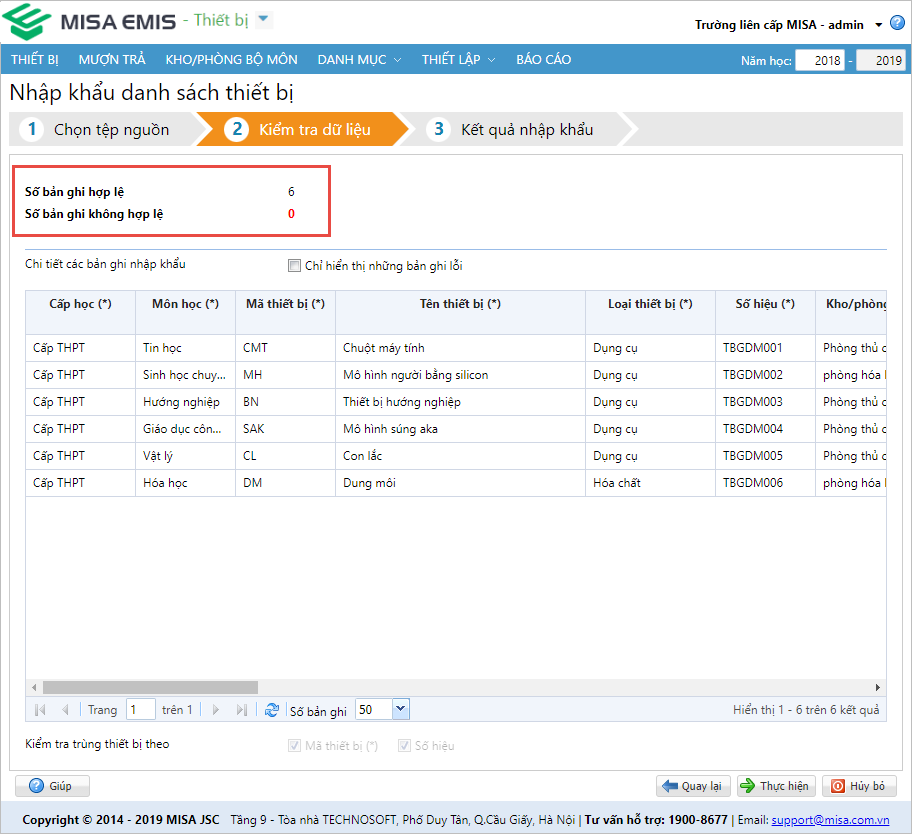Click the Thực hiện button

click(776, 786)
